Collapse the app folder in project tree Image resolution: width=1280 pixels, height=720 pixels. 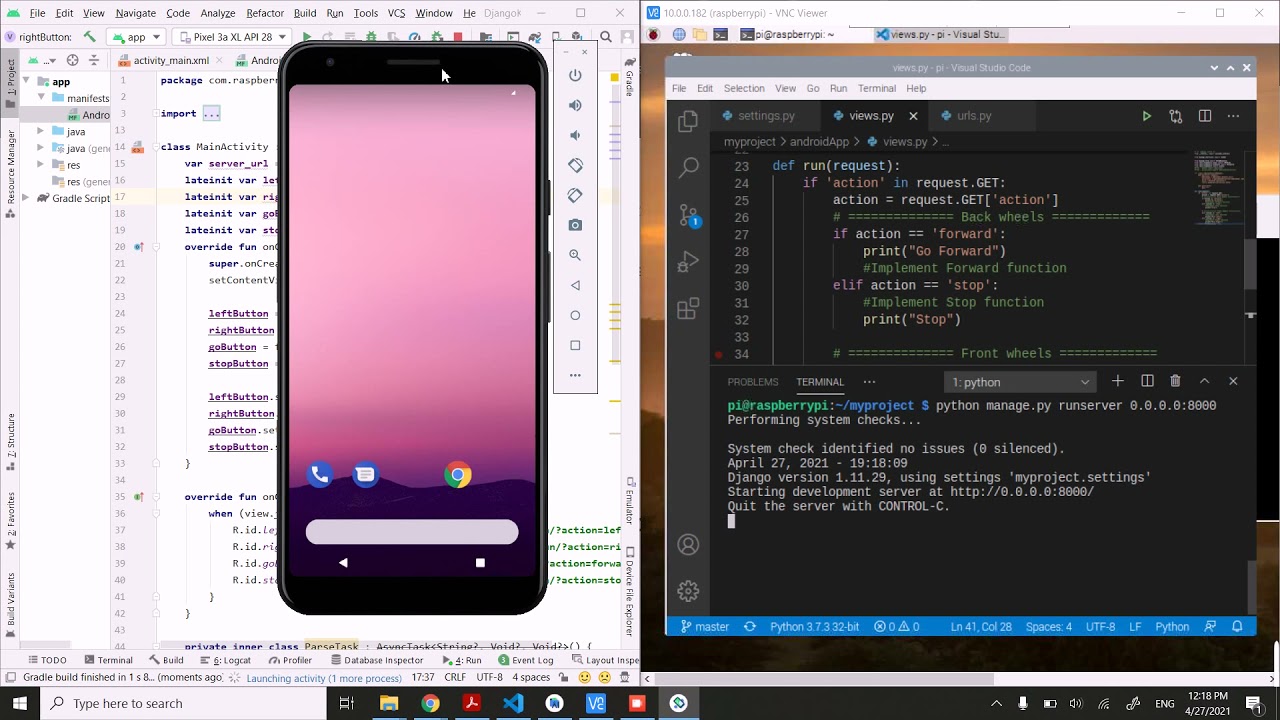point(26,82)
